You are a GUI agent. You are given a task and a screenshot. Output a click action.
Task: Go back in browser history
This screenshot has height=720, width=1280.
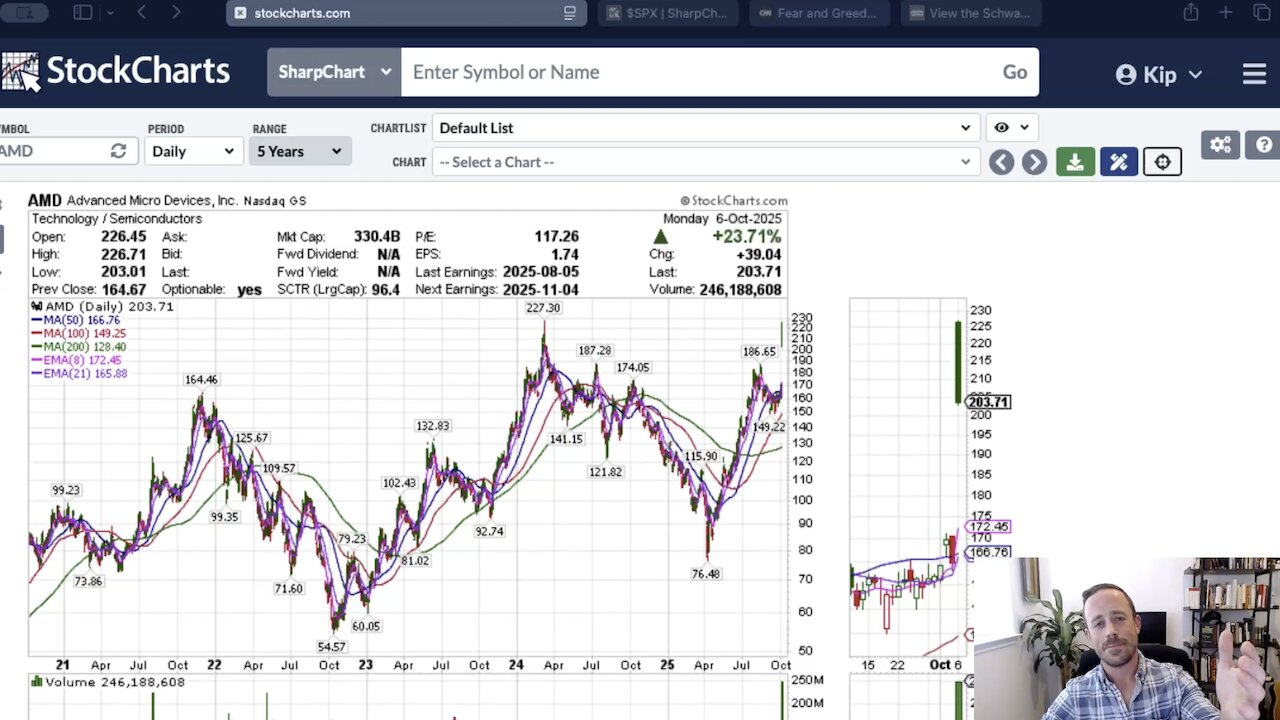(141, 13)
